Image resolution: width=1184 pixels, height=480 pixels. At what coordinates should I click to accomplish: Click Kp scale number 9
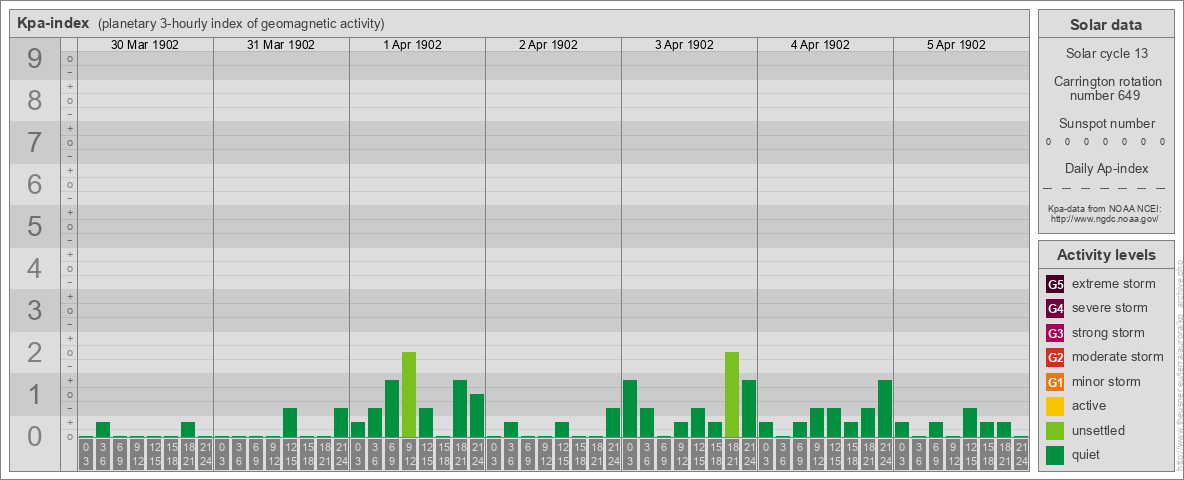point(35,59)
